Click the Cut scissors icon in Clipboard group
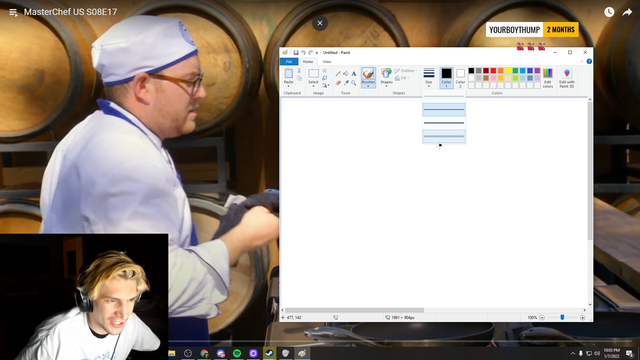This screenshot has height=360, width=640. coord(299,71)
